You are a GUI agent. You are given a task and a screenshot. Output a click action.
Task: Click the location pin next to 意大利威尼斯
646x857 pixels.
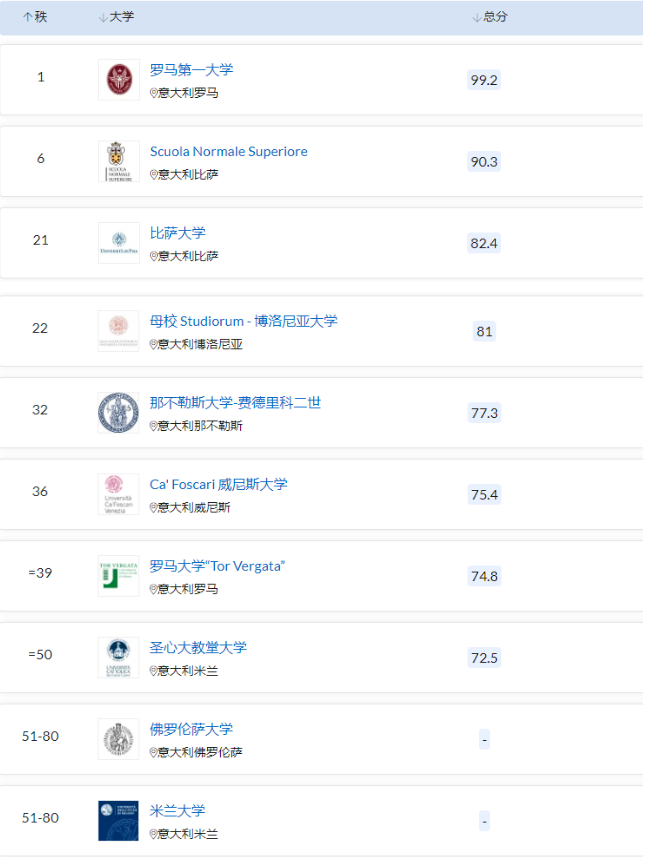point(154,508)
